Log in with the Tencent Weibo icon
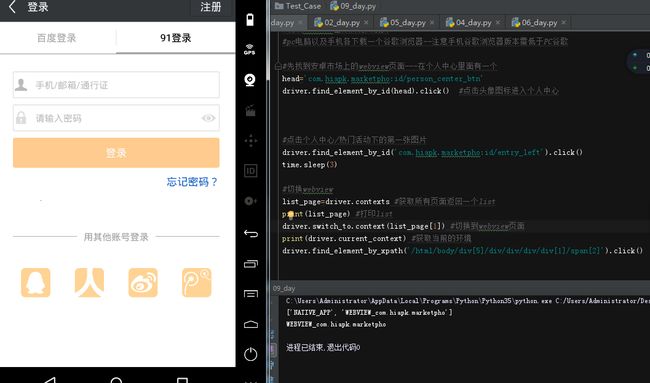 pos(196,283)
